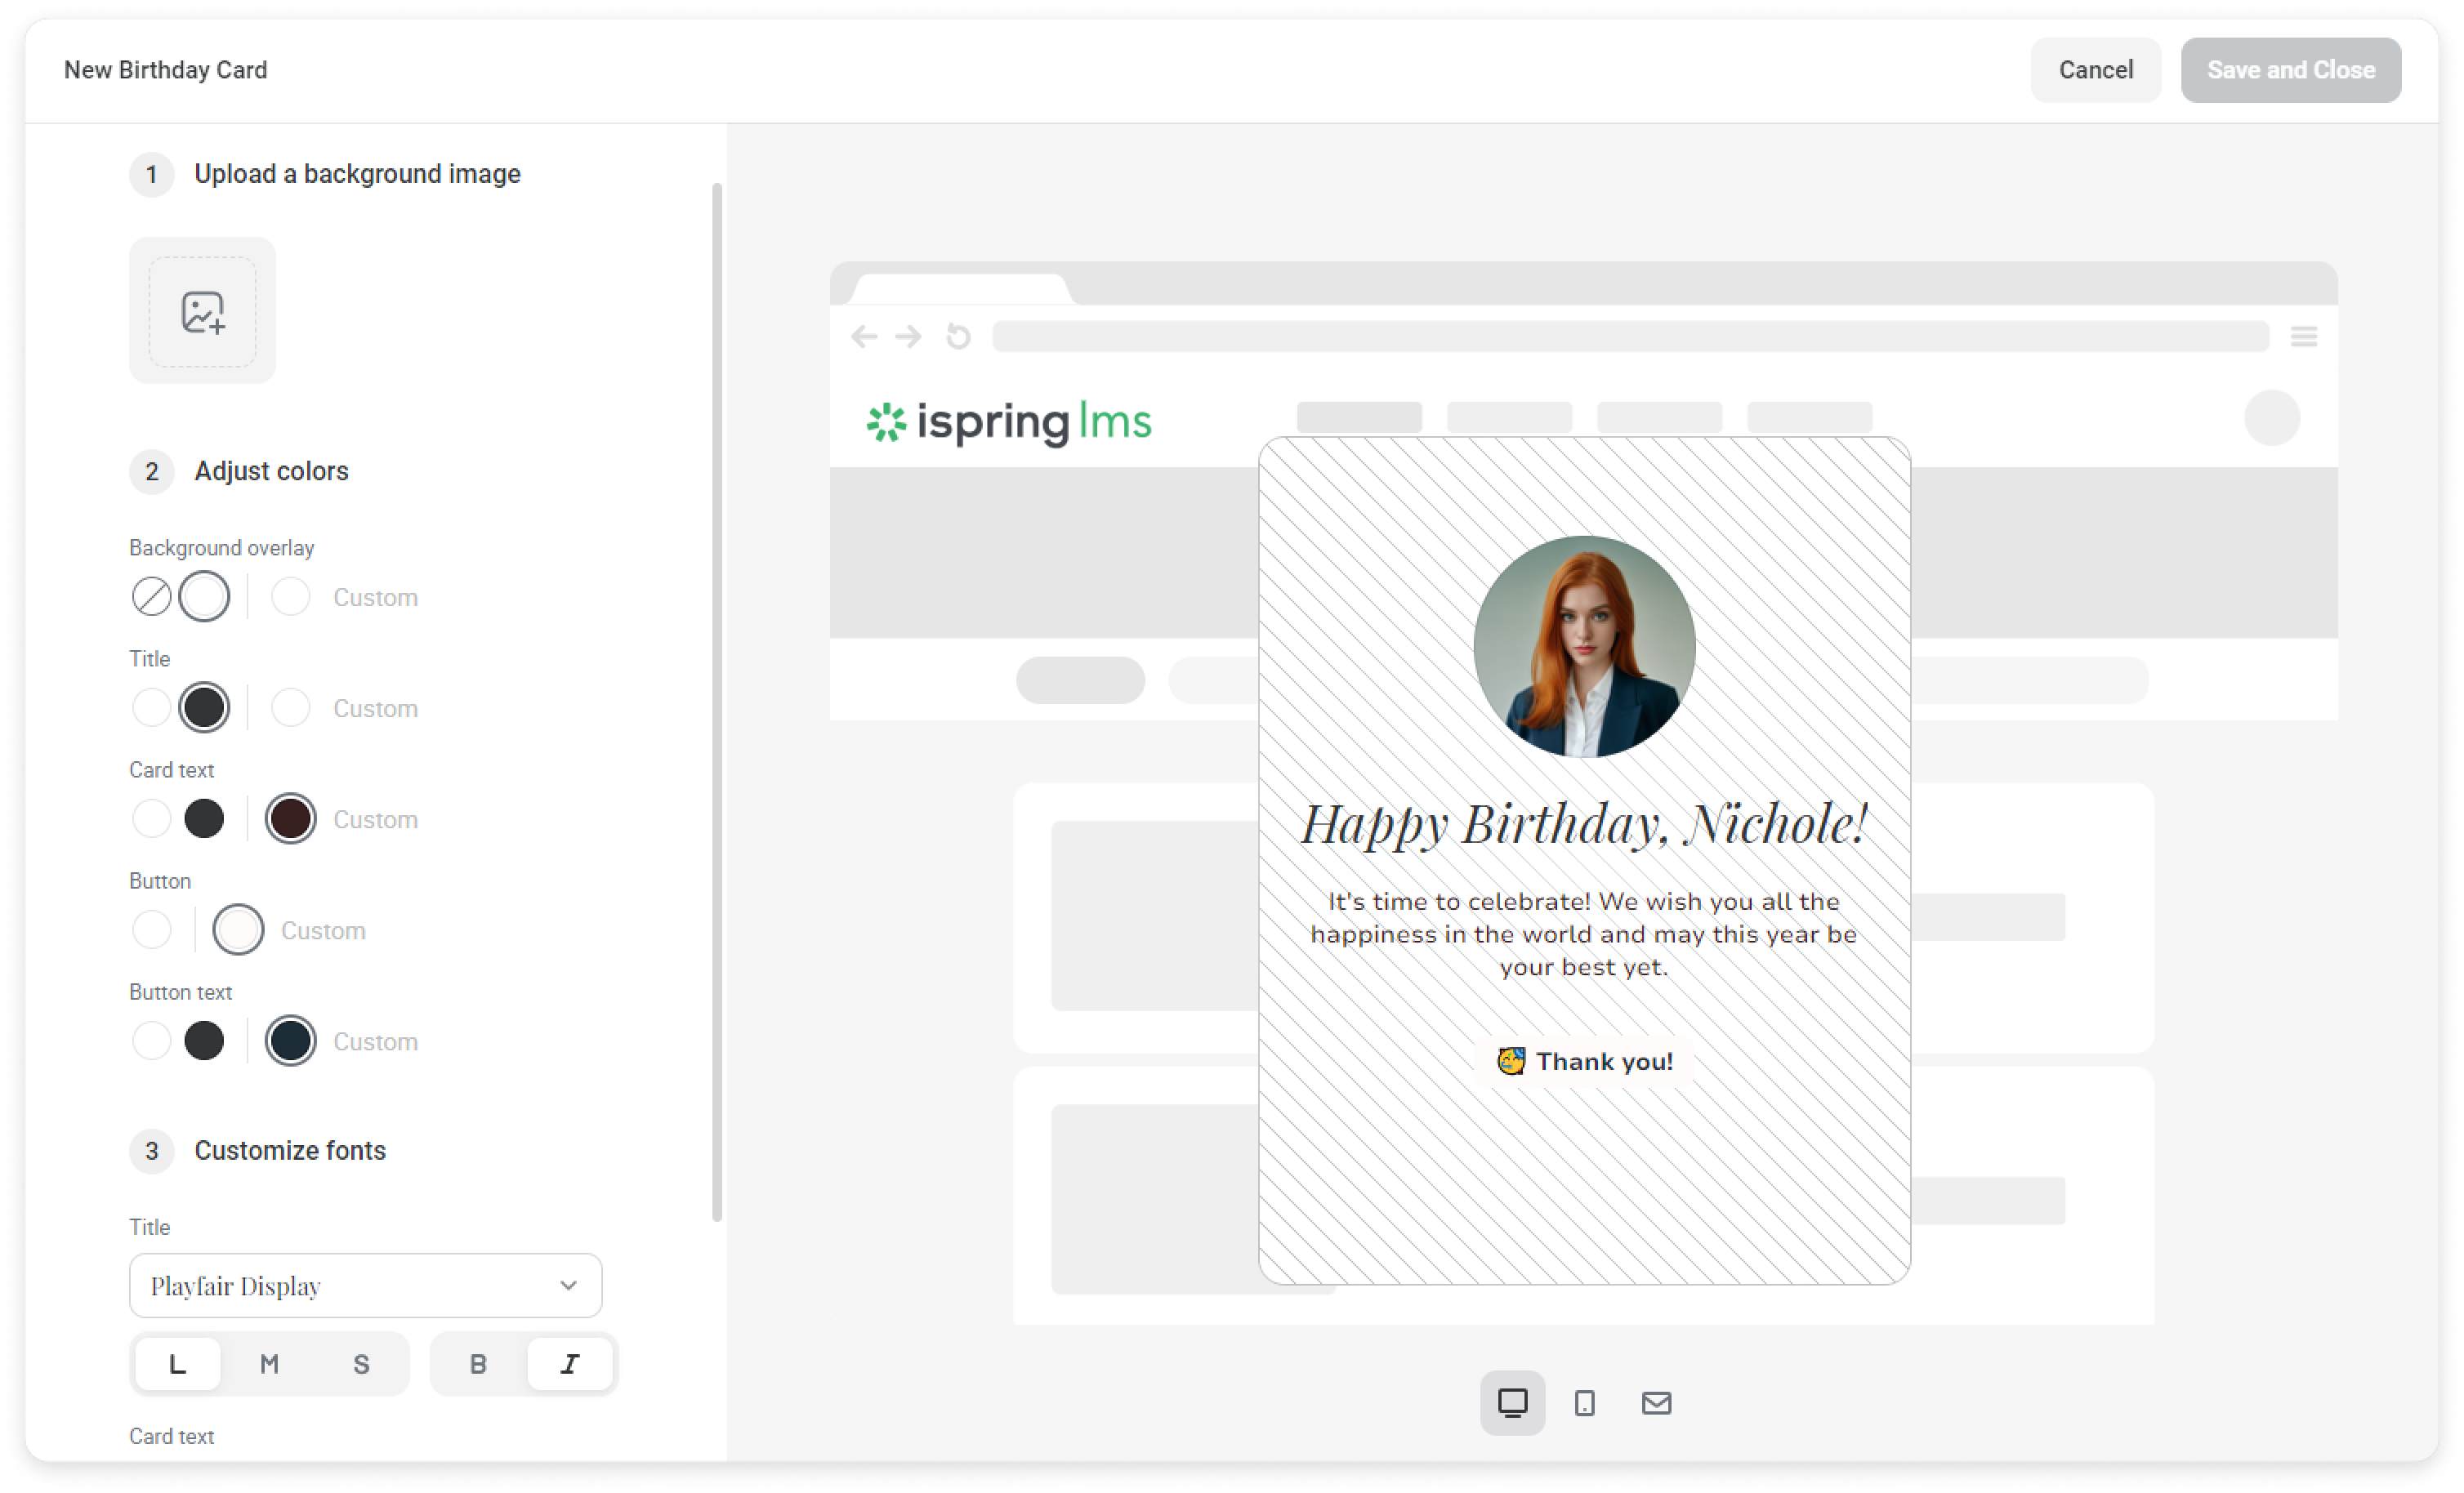
Task: Select dark Card text color swatch
Action: 204,819
